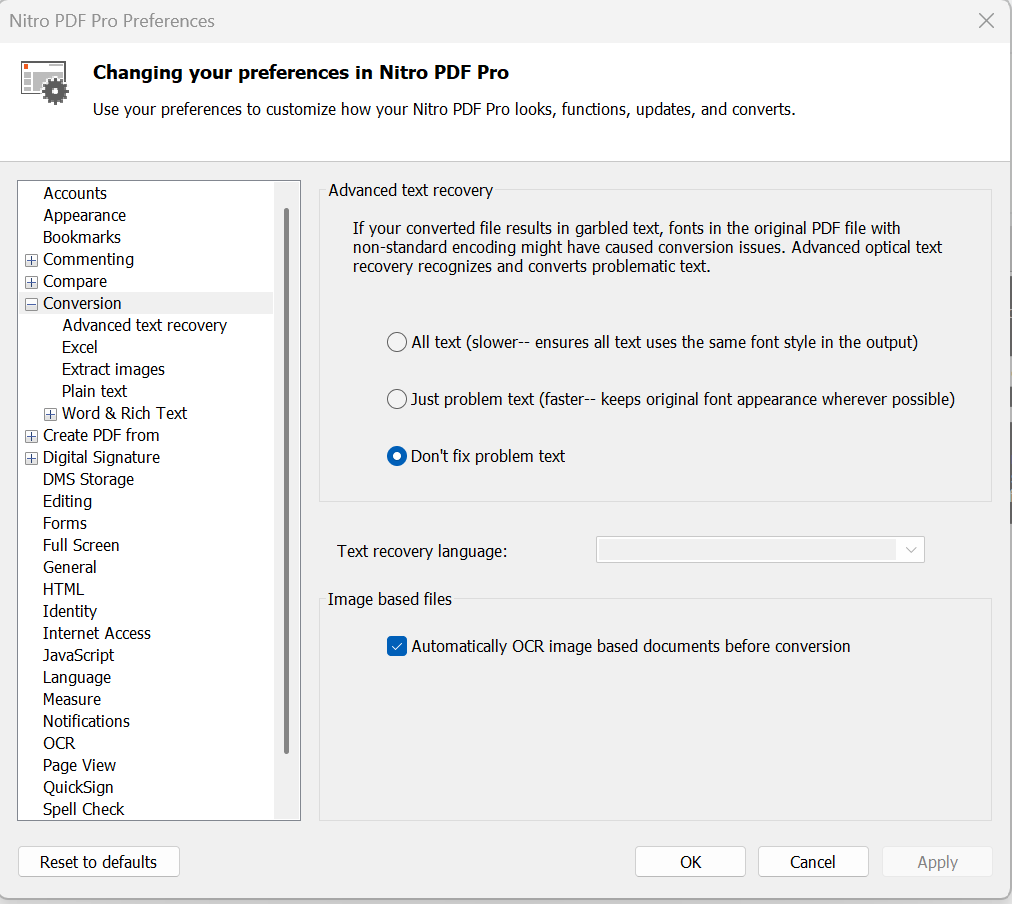The height and width of the screenshot is (904, 1012).
Task: Expand the Create PDF from node
Action: pyautogui.click(x=31, y=436)
